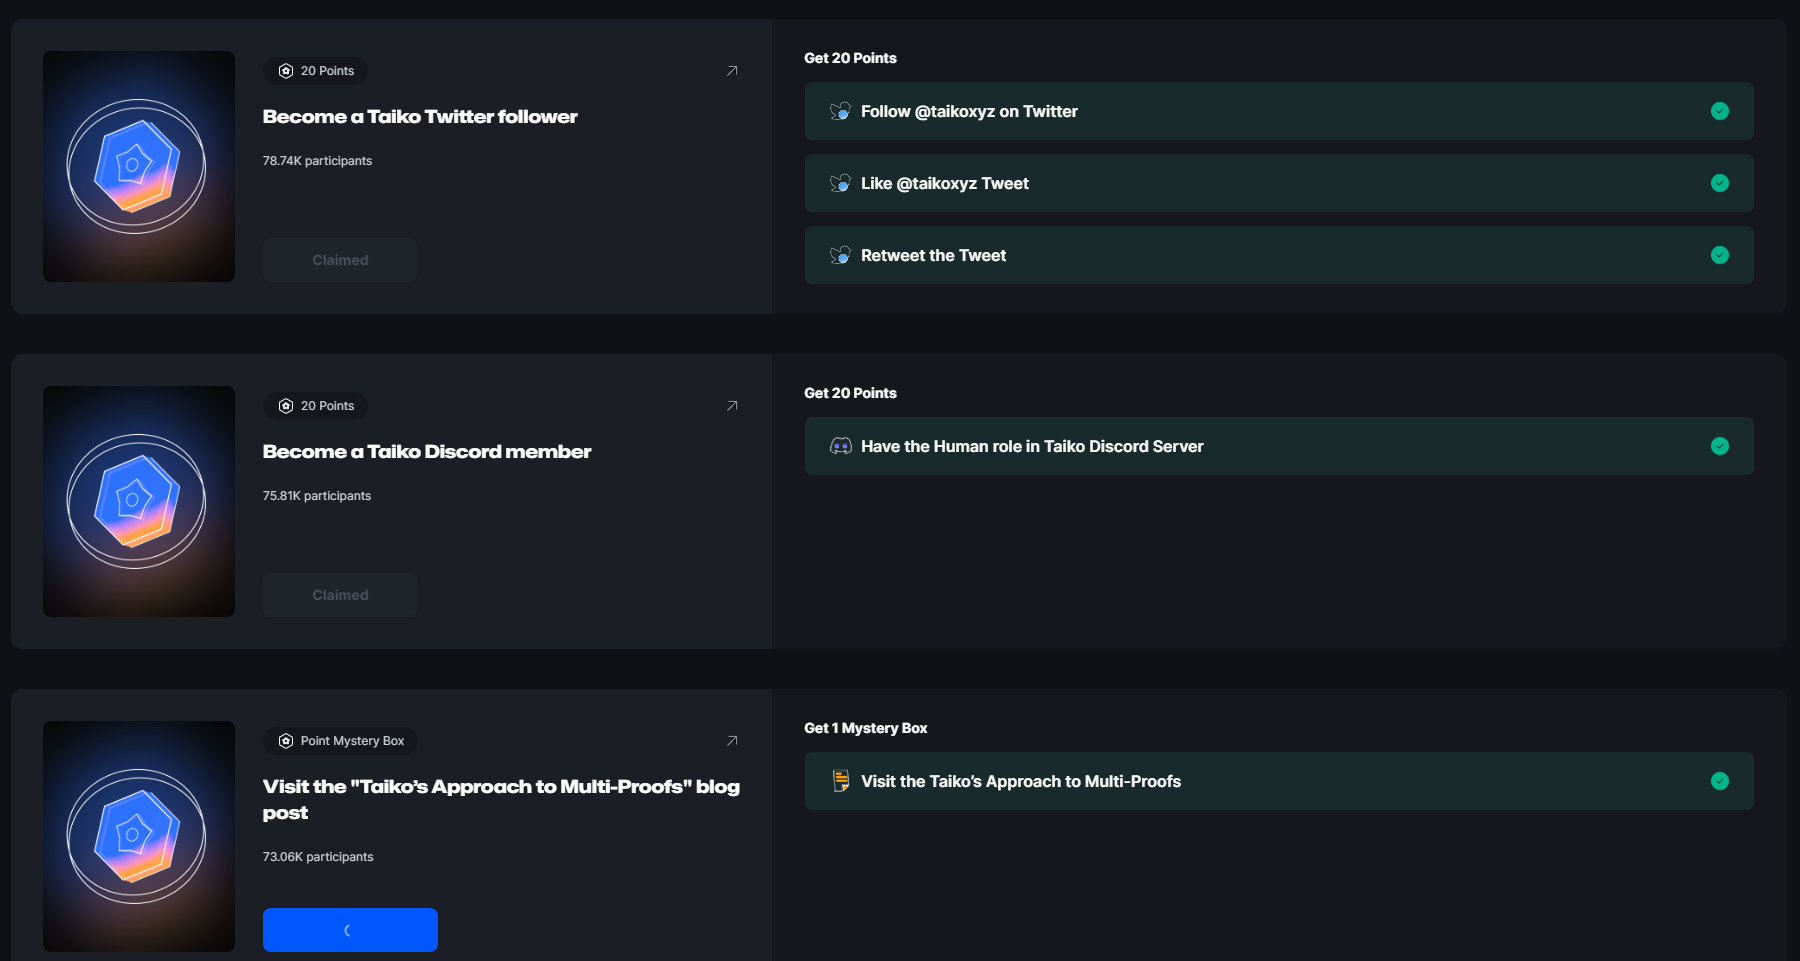Click points icon in Point Mystery Box badge
Viewport: 1800px width, 961px height.
point(286,741)
